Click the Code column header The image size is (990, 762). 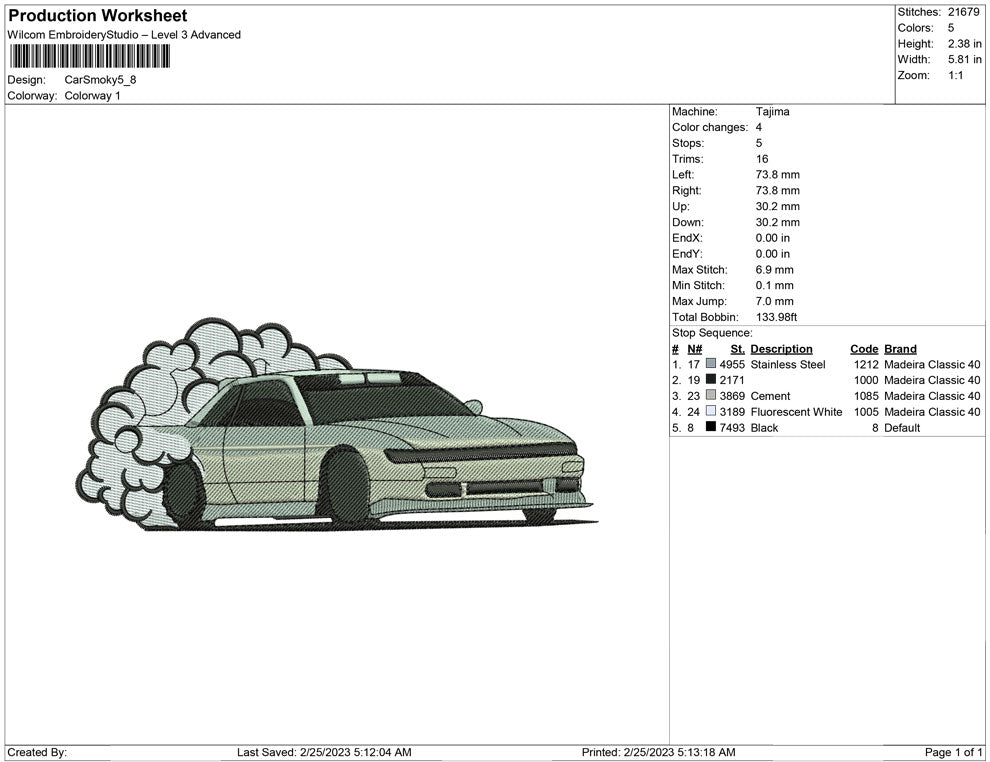click(x=864, y=349)
